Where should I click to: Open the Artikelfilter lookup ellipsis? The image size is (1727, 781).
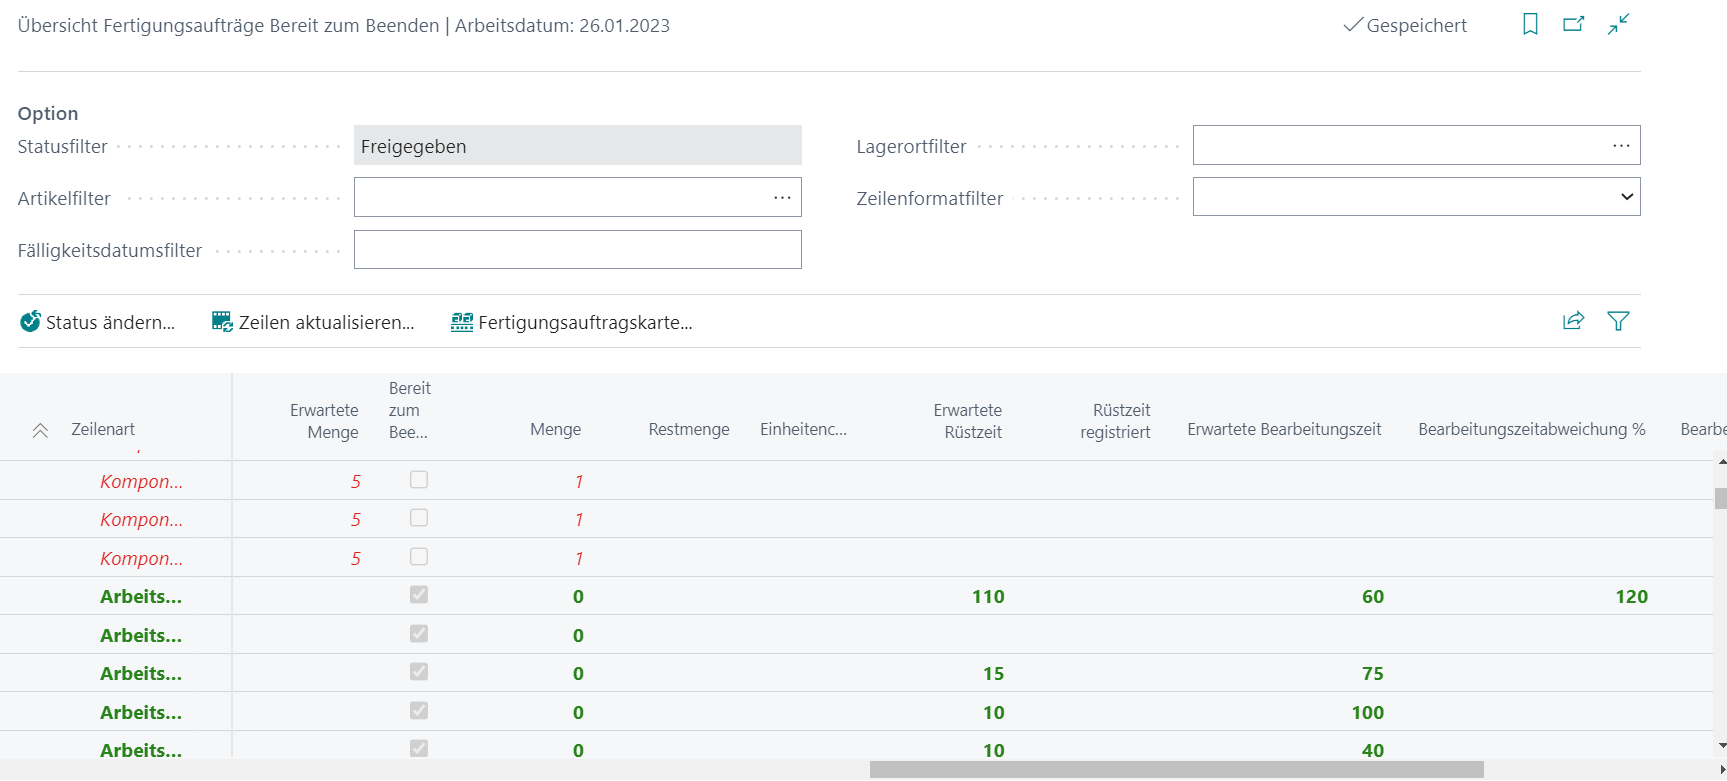coord(782,198)
